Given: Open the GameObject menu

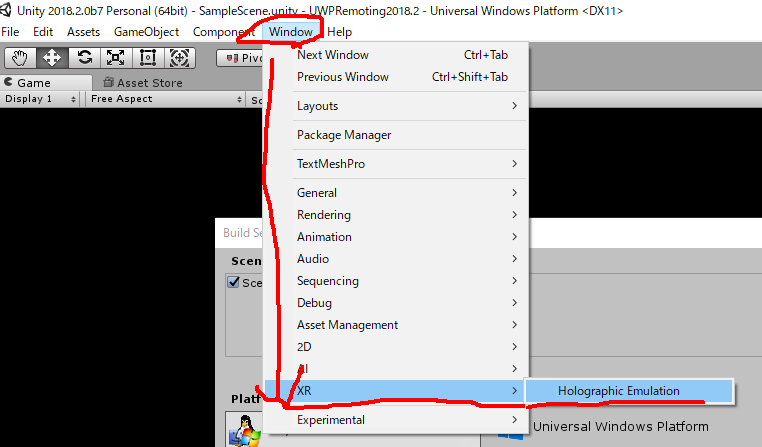Looking at the screenshot, I should point(146,32).
